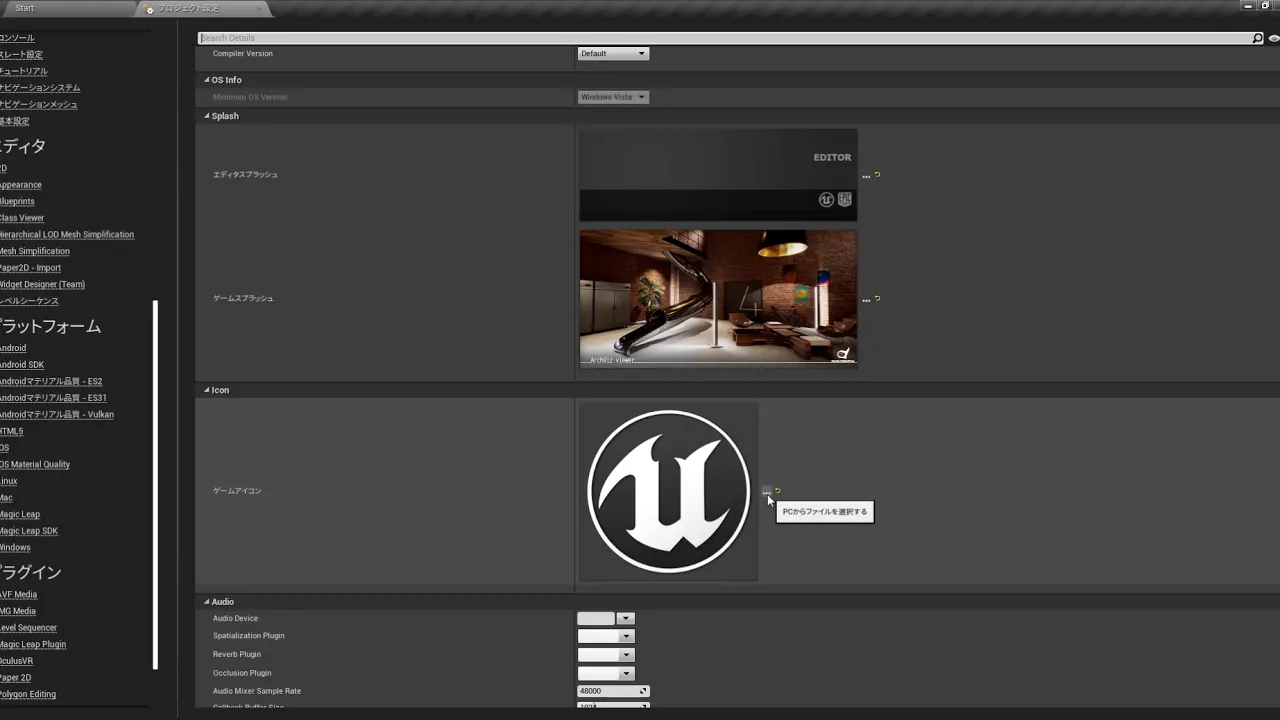Reset editor splash (エディタスプラッシュ) to default
Image resolution: width=1280 pixels, height=720 pixels.
coord(877,174)
